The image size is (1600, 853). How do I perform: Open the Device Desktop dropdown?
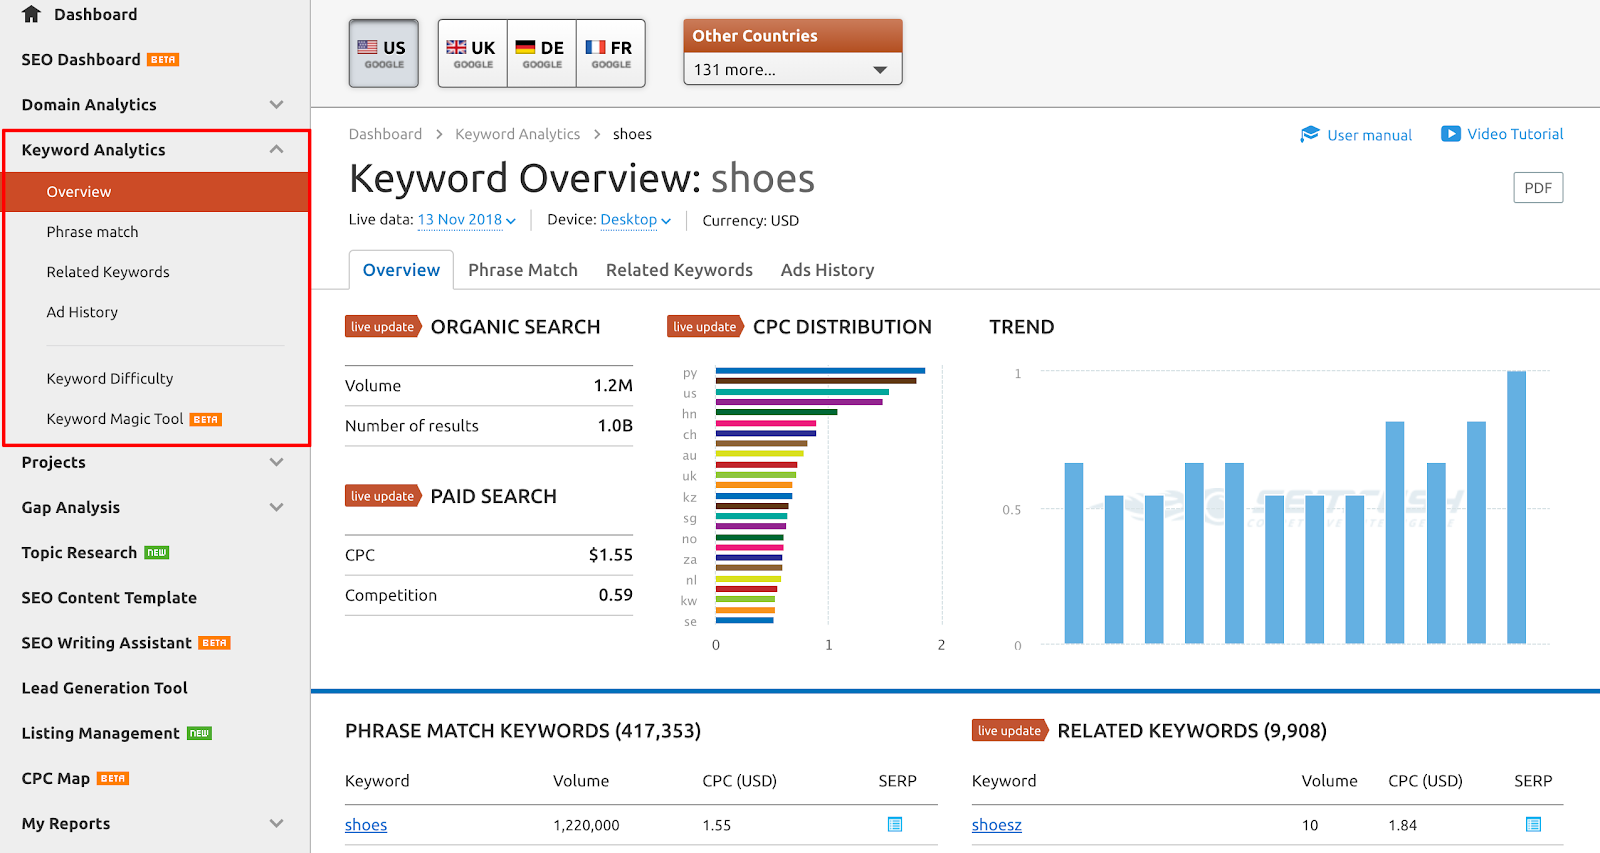(635, 220)
